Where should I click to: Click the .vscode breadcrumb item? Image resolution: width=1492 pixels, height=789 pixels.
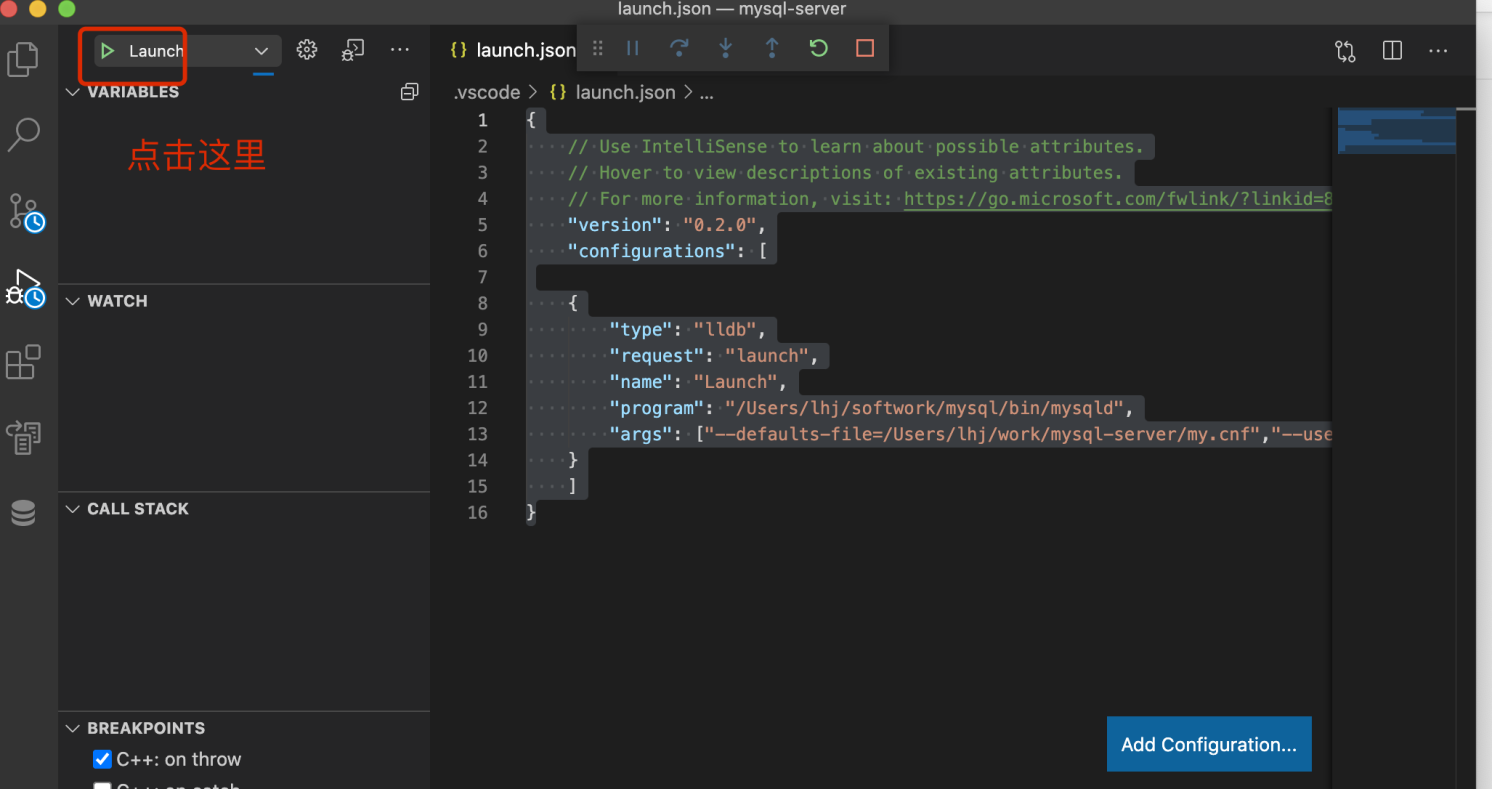(487, 92)
